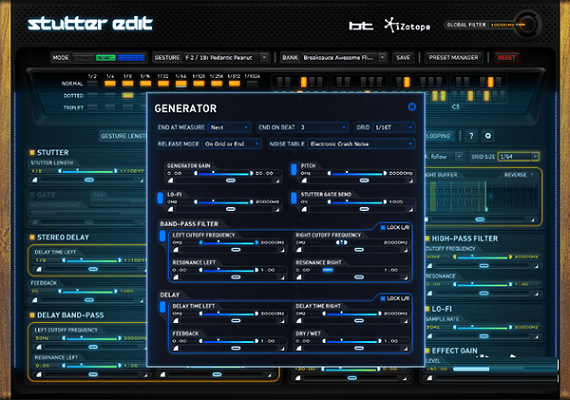The width and height of the screenshot is (570, 400).
Task: Click the Stereo Delay Time Left curve icon
Action: 39,269
